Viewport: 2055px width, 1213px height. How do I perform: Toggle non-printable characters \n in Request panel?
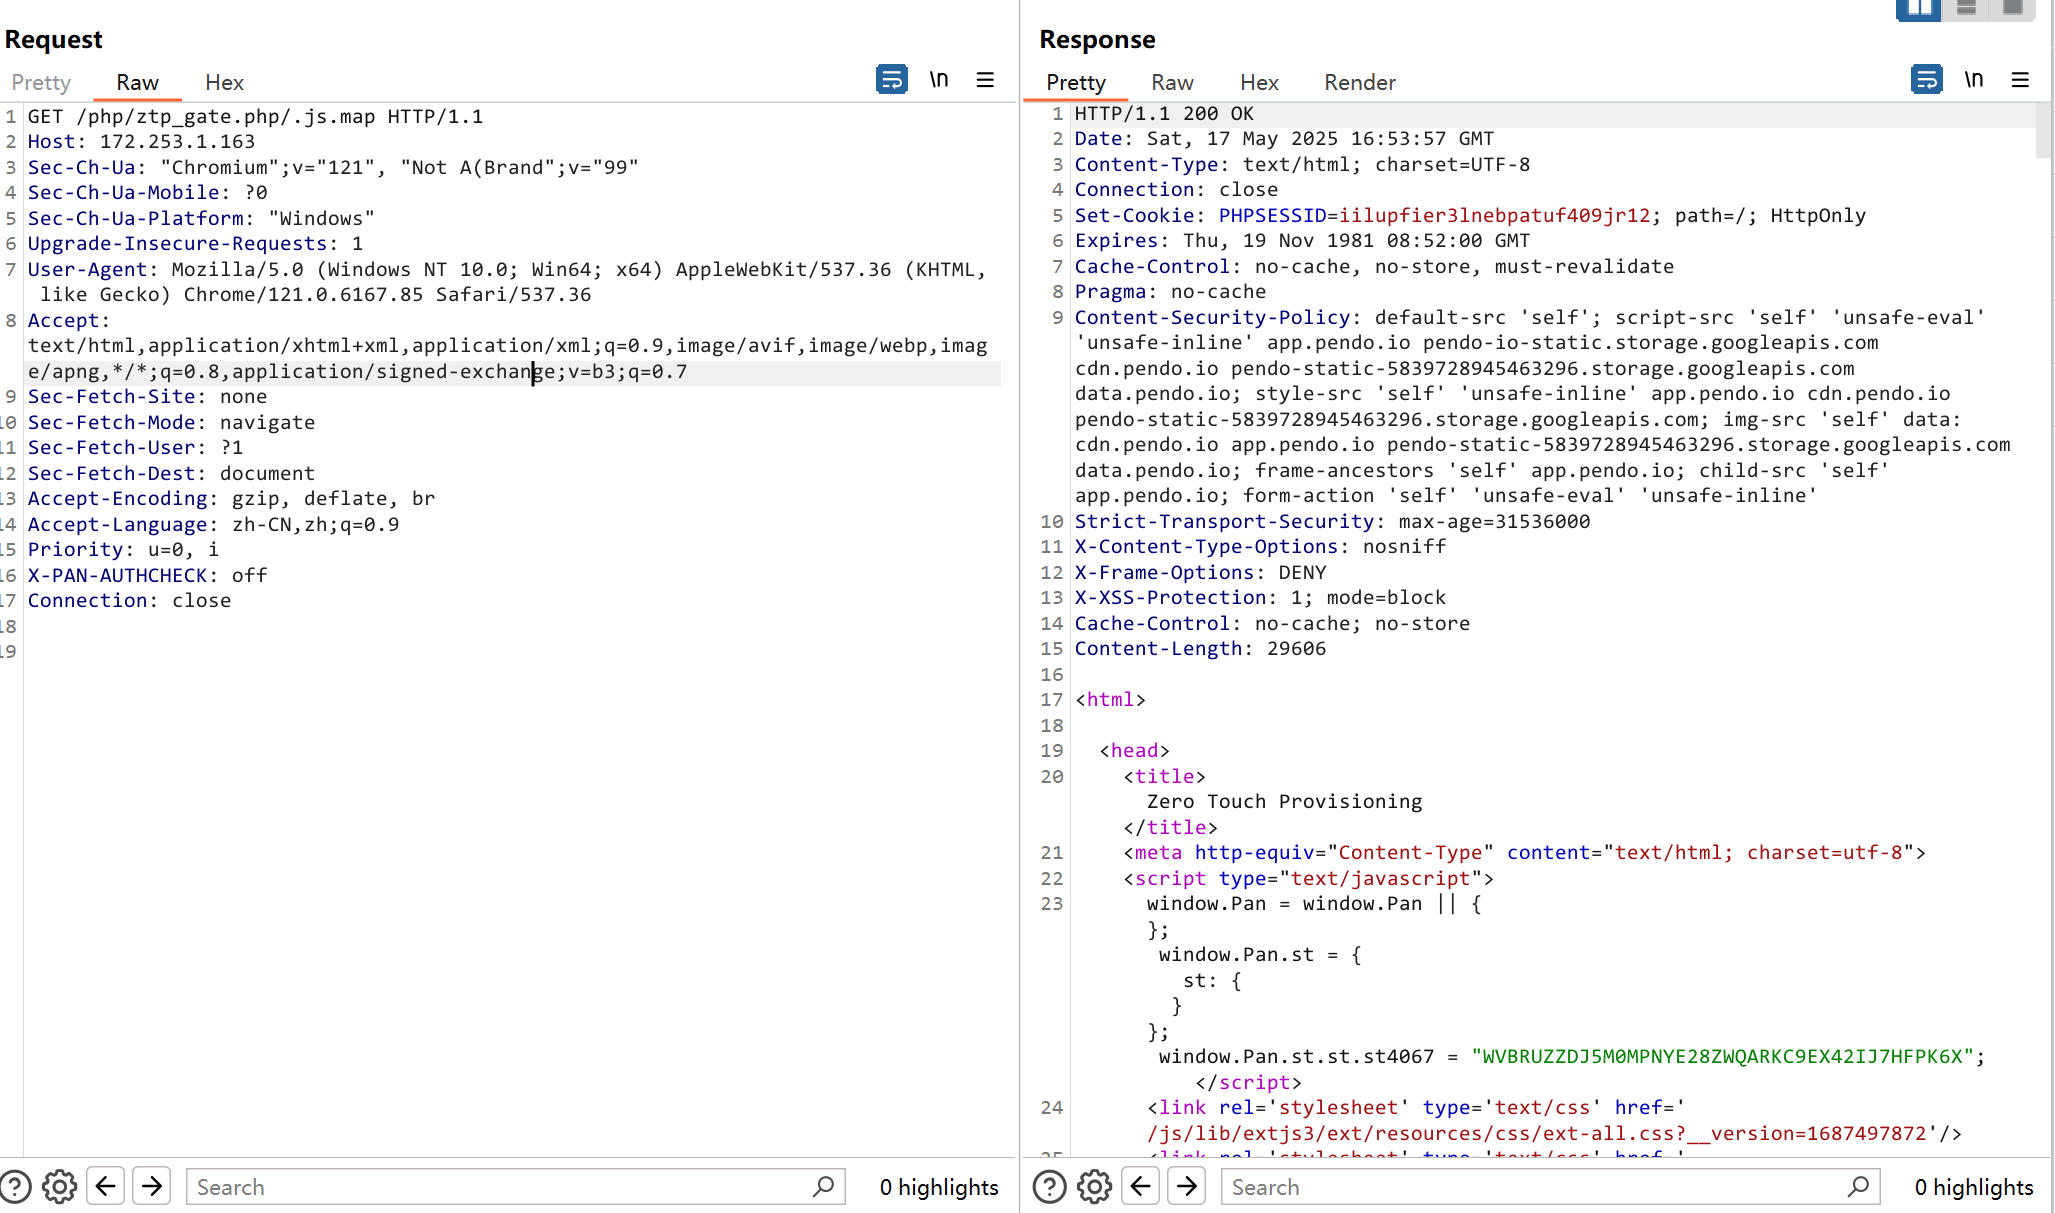938,79
